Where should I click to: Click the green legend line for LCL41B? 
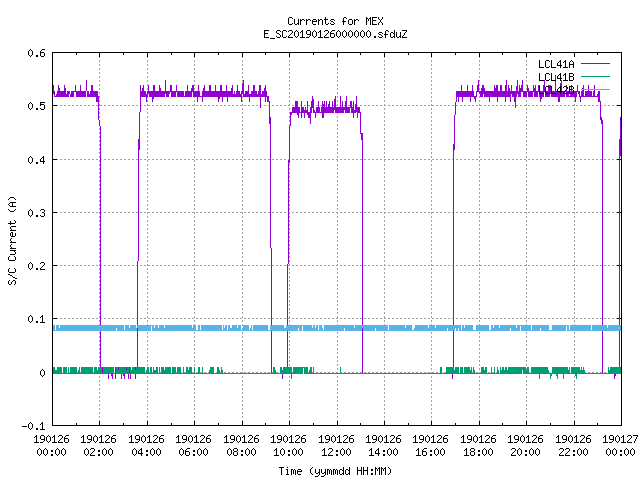[595, 76]
